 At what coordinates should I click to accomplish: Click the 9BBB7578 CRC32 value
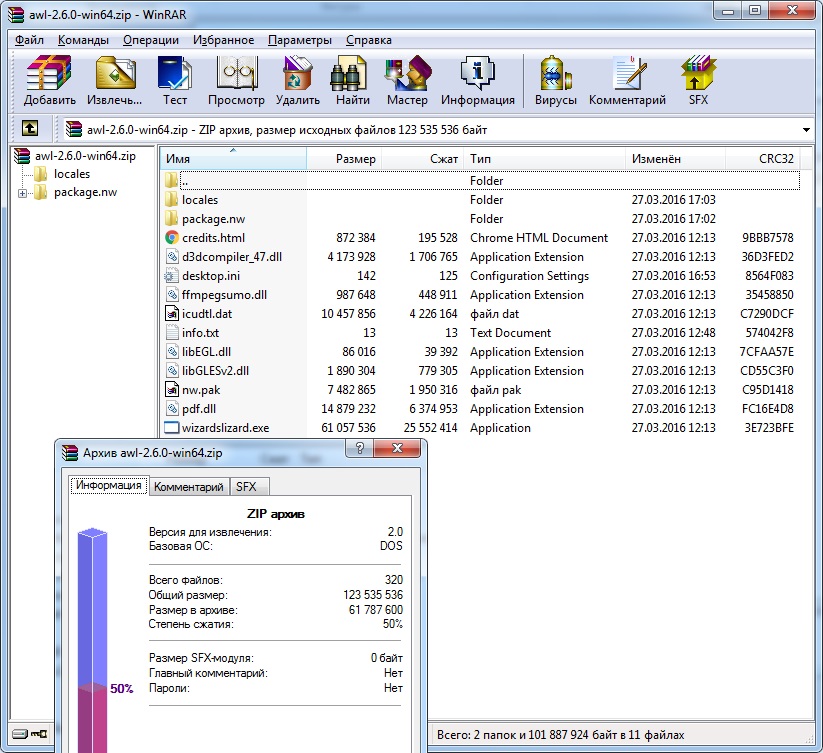pyautogui.click(x=767, y=238)
